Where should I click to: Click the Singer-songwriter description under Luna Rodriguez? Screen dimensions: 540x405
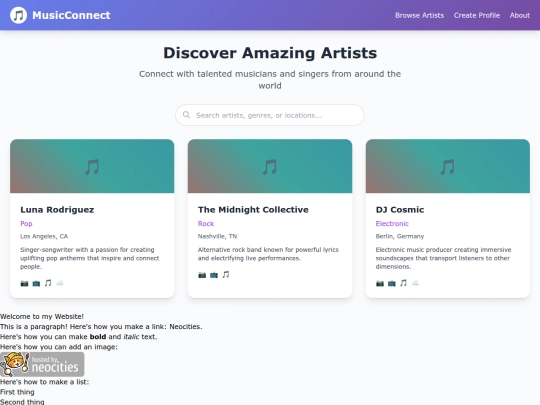[90, 258]
